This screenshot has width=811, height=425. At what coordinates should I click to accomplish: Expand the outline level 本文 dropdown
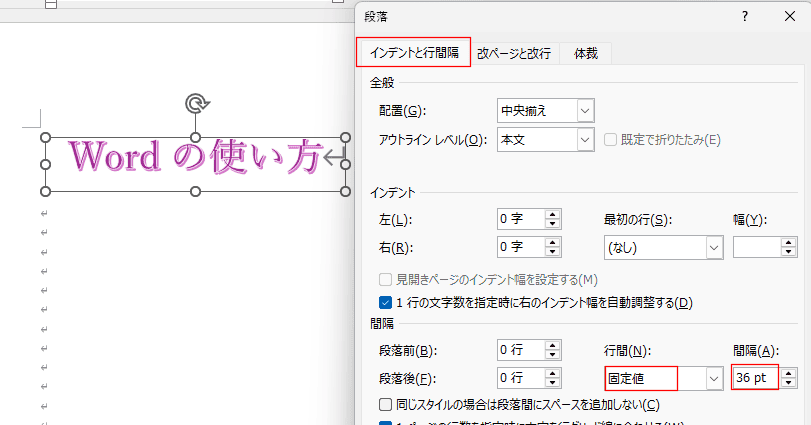pos(585,140)
